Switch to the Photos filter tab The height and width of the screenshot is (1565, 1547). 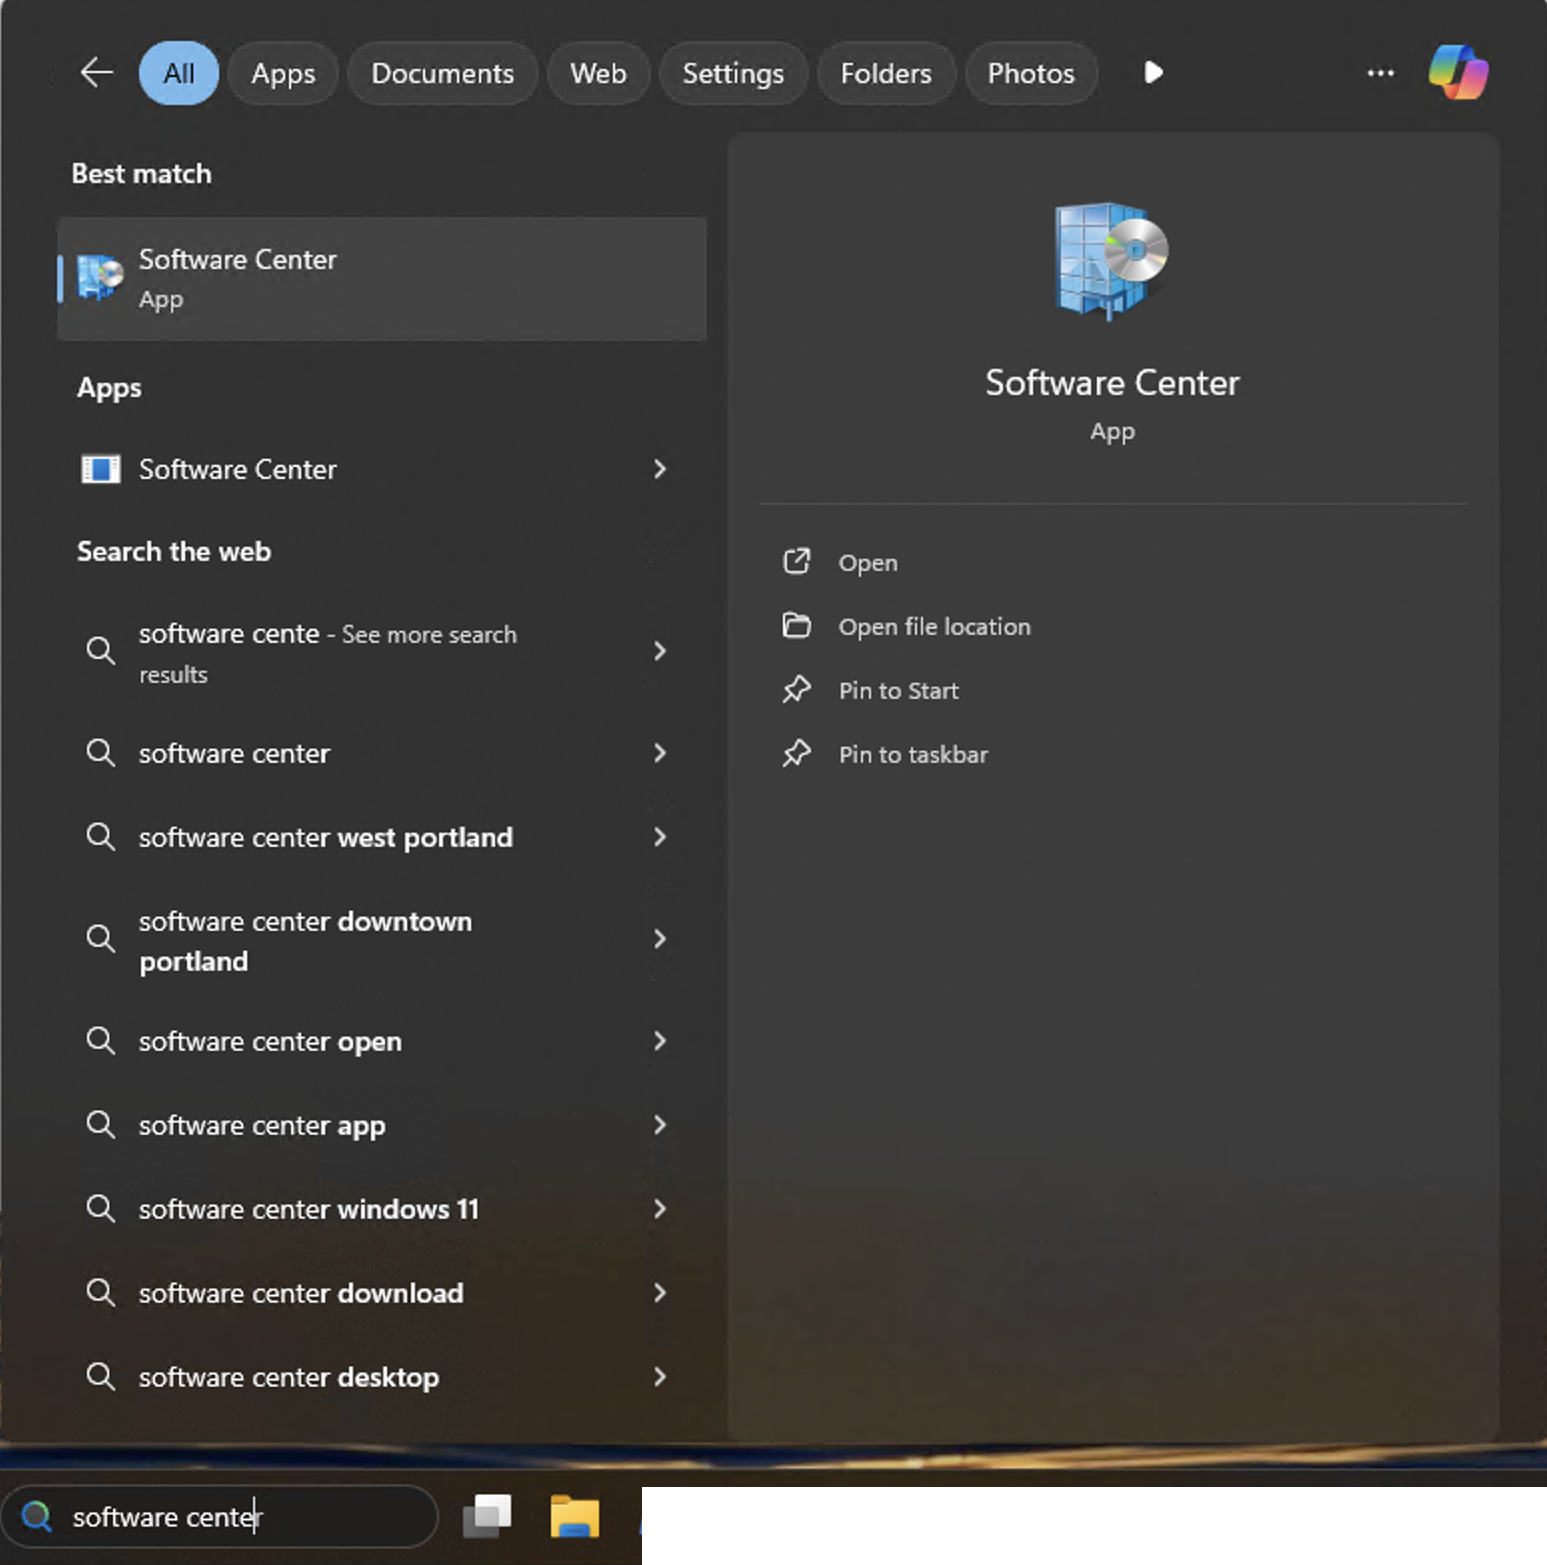(1031, 73)
